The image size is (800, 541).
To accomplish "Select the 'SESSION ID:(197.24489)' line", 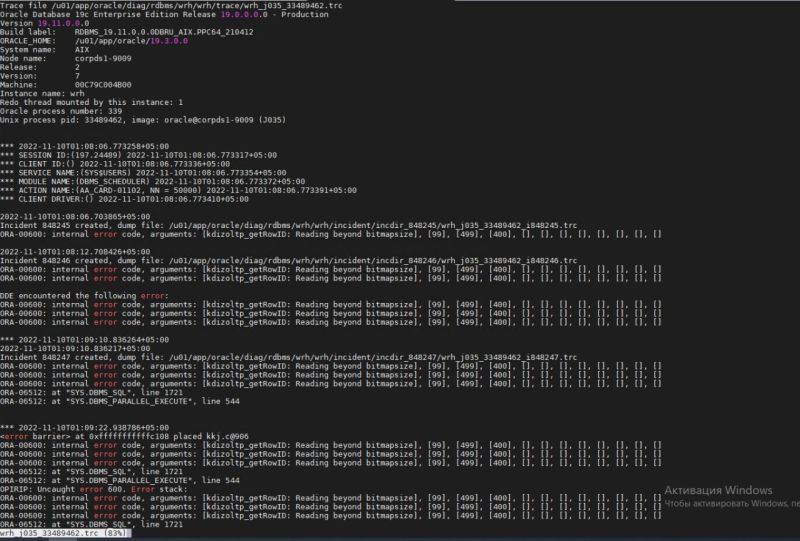I will (x=139, y=155).
